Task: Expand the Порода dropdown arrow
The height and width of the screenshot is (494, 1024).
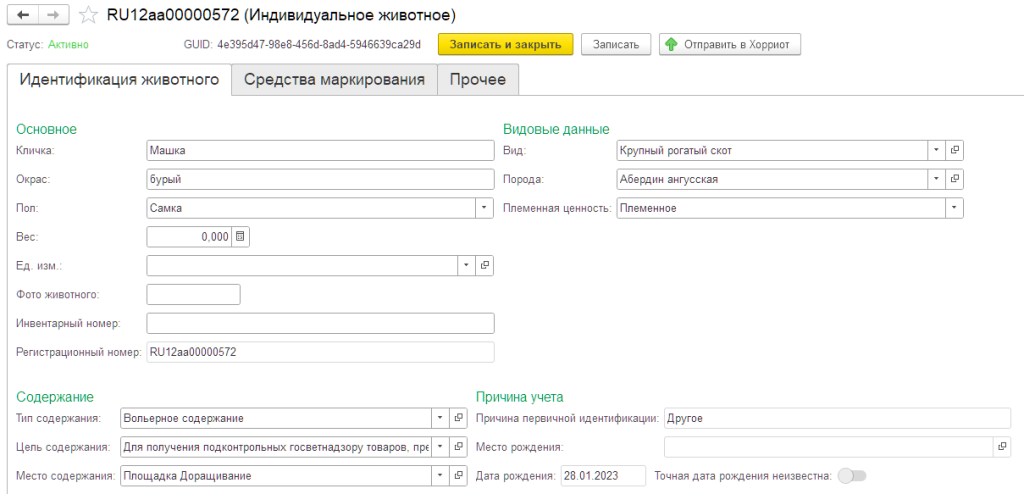Action: (936, 178)
